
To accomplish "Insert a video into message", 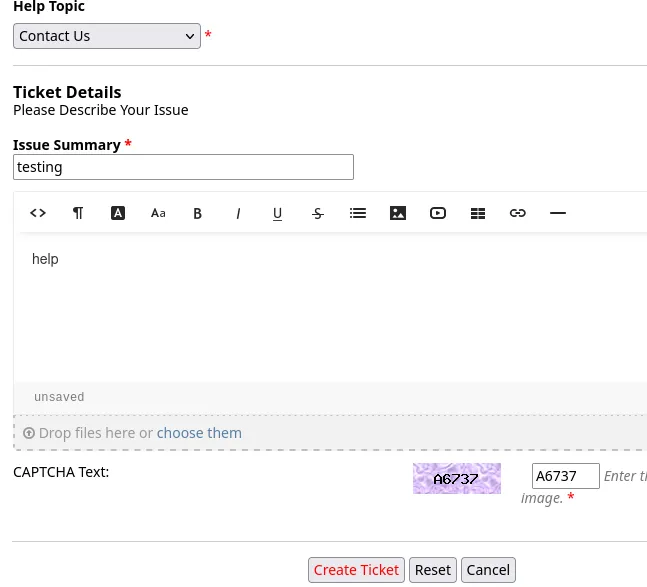I will [x=438, y=213].
